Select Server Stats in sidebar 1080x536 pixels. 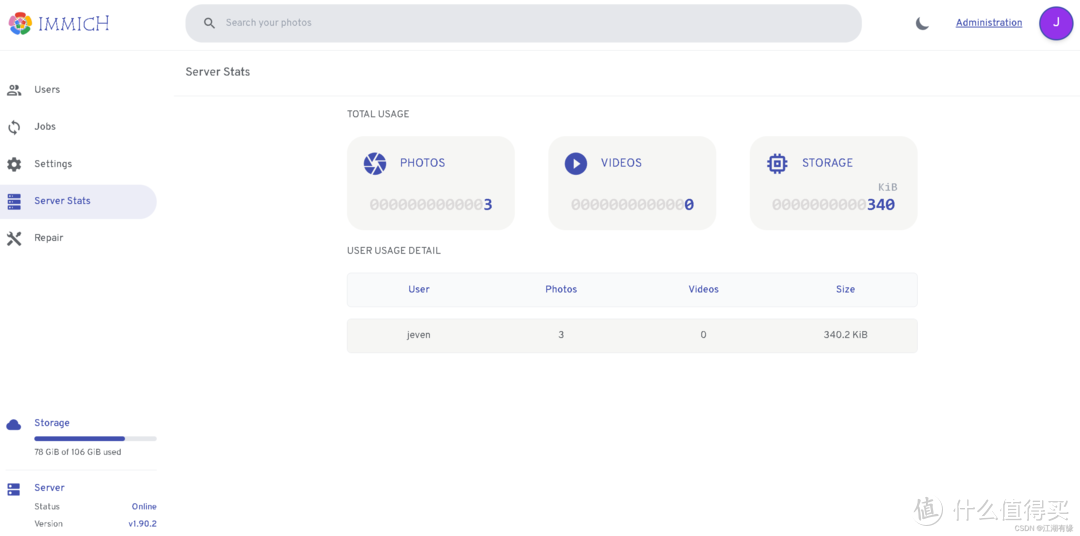(x=62, y=201)
